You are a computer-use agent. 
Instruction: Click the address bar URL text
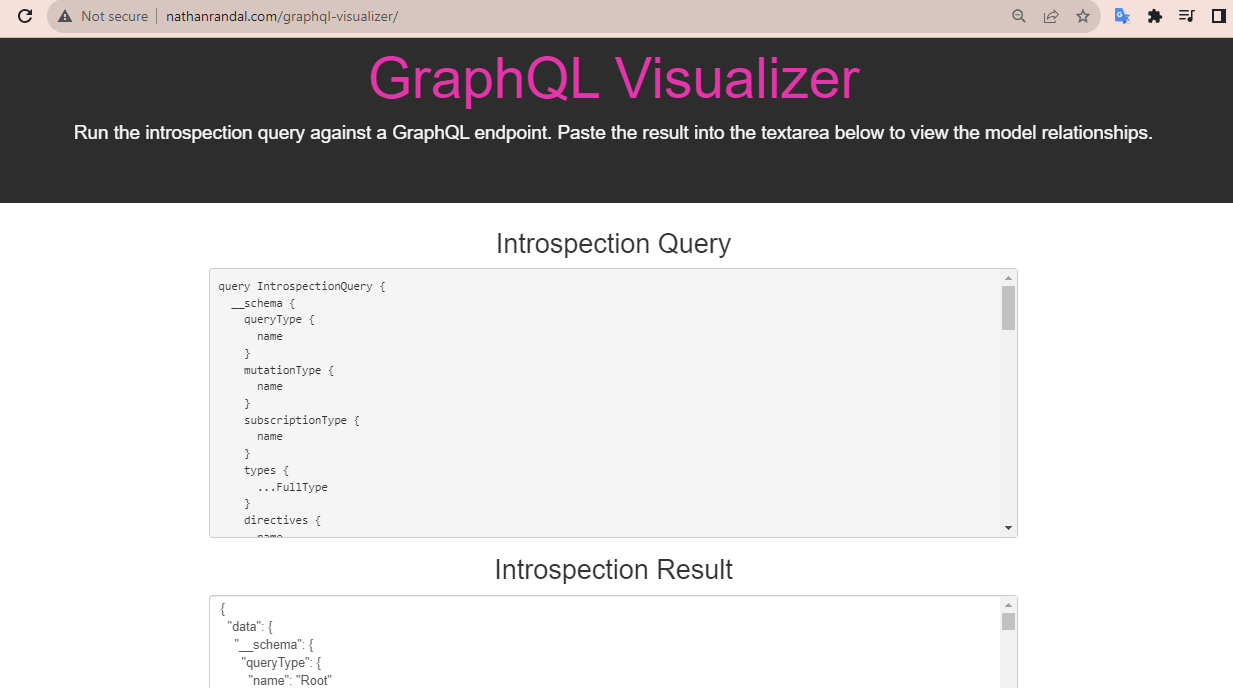point(282,16)
